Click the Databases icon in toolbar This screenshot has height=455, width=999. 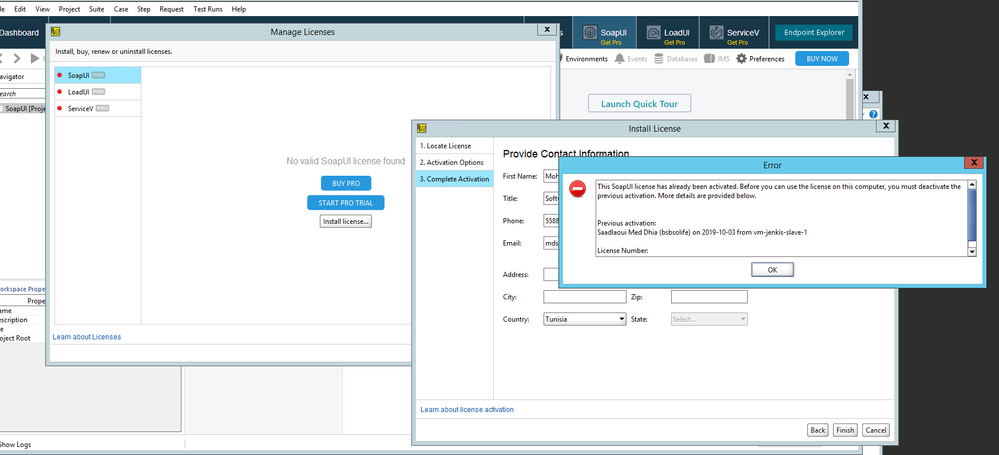[660, 59]
